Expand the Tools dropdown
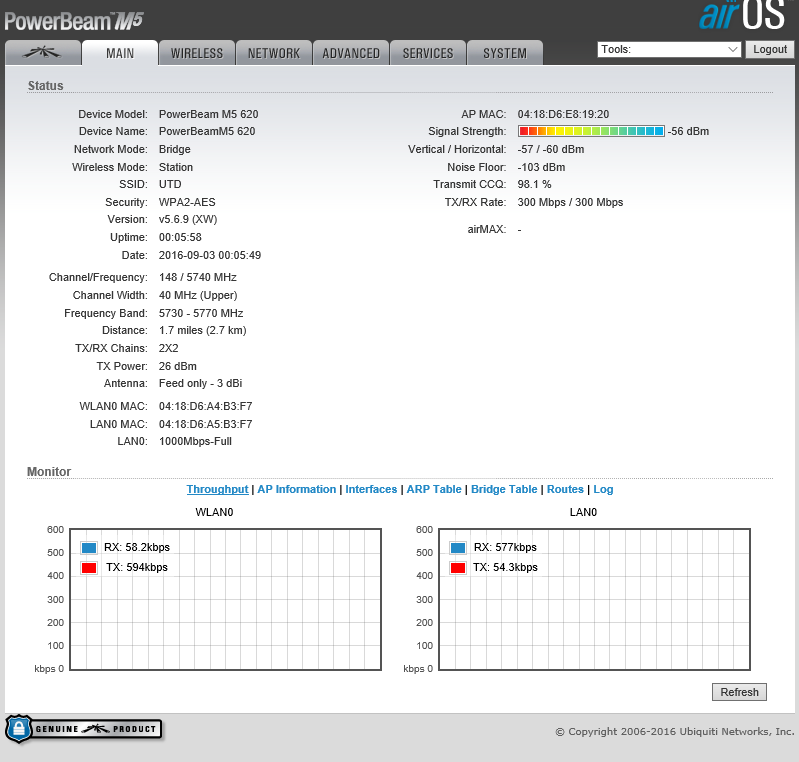Screen dimensions: 799x762 tap(669, 49)
